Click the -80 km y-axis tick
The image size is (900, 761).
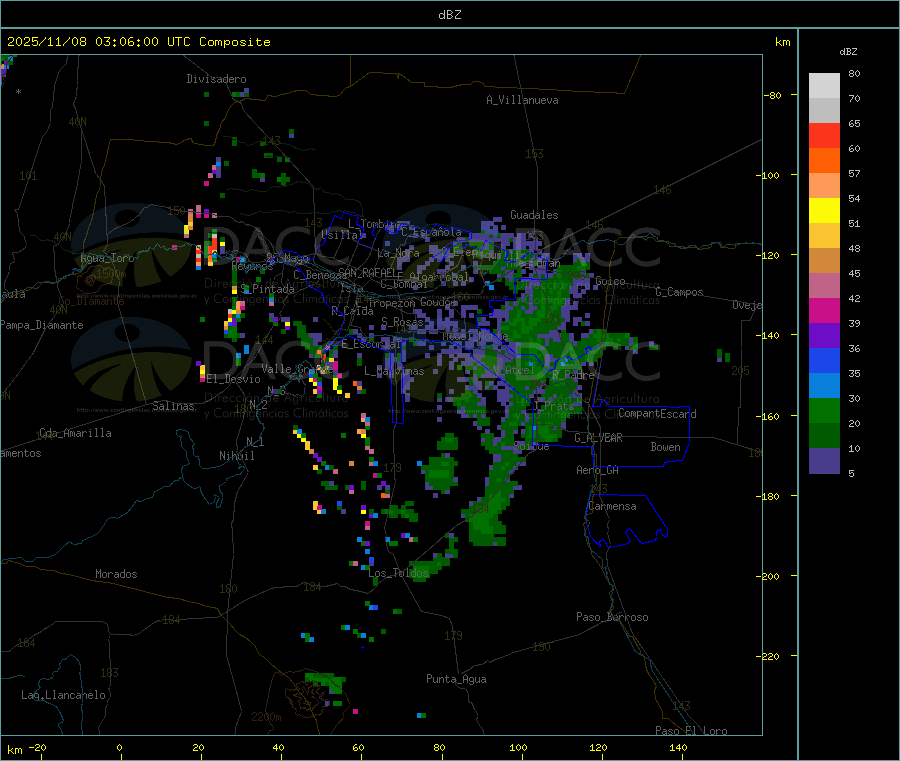pyautogui.click(x=773, y=95)
